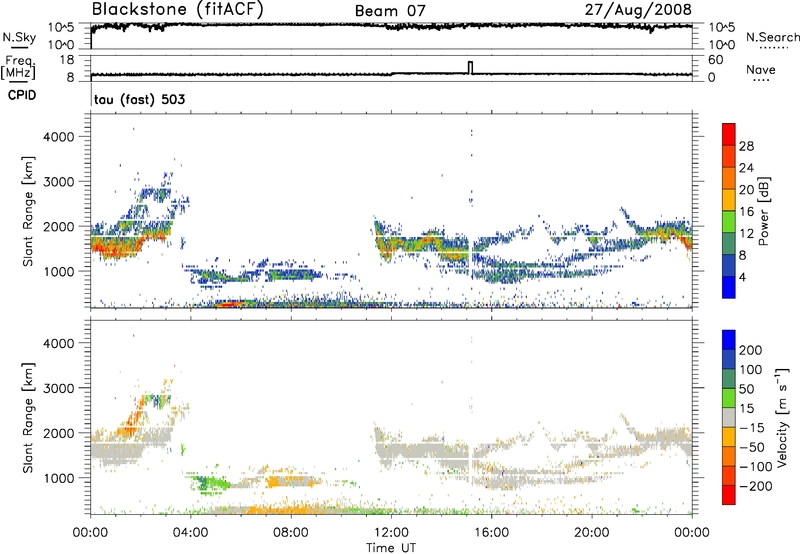800x554 pixels.
Task: Click the '28' tick on Power colorbar
Action: (746, 146)
